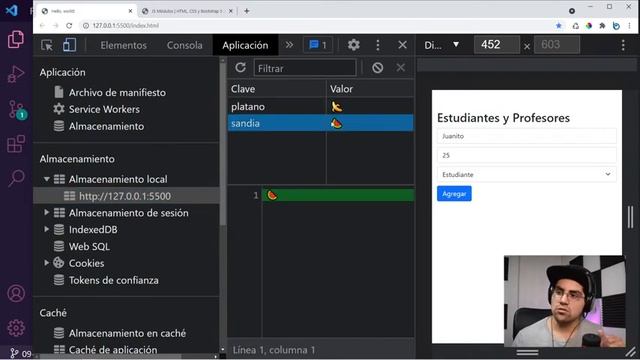
Task: Open browser extensions puzzle icon
Action: [602, 26]
